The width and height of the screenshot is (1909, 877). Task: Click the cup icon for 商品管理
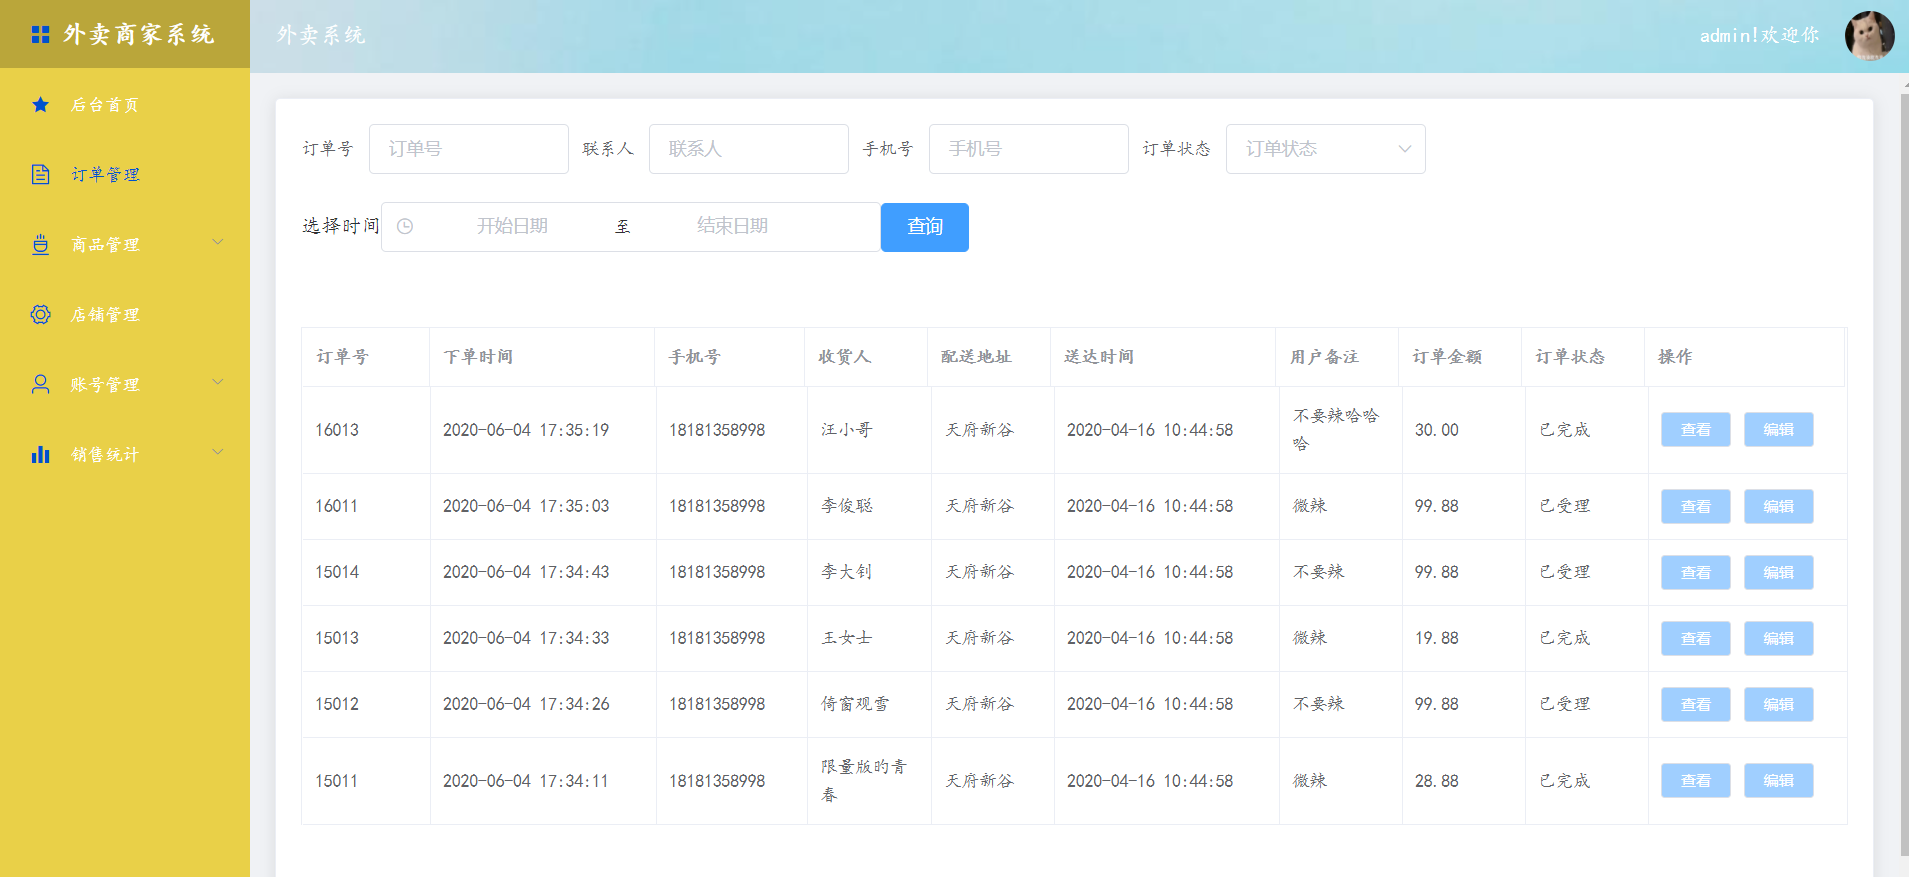(40, 244)
